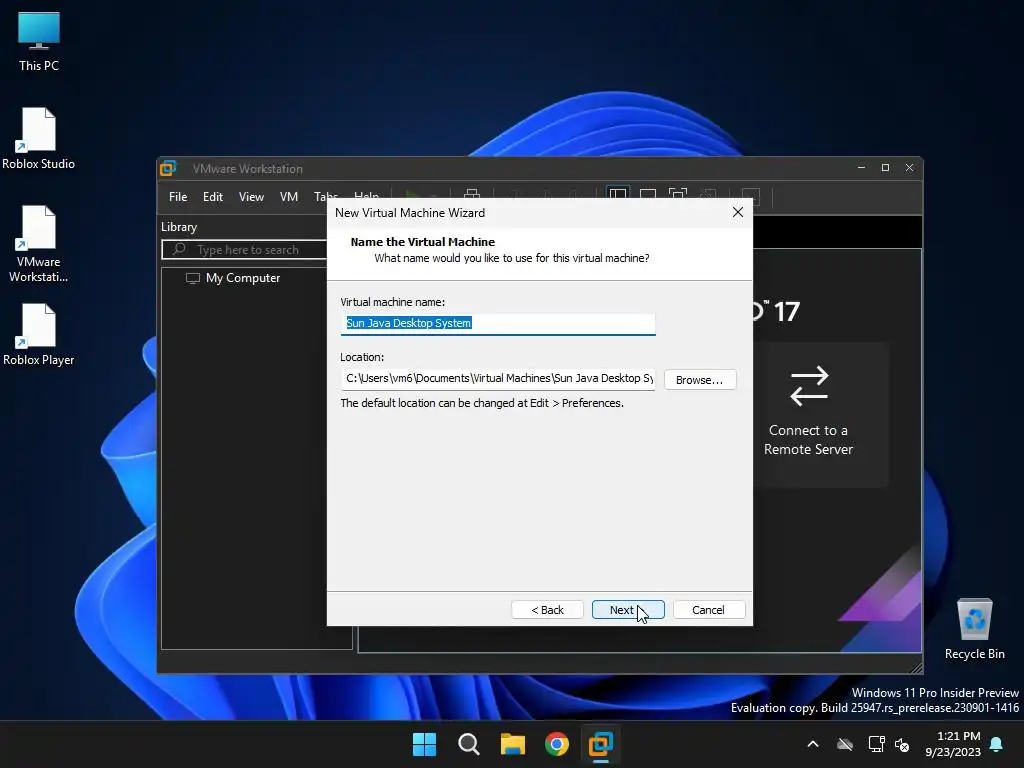Image resolution: width=1024 pixels, height=768 pixels.
Task: Go Back in the wizard
Action: (547, 609)
